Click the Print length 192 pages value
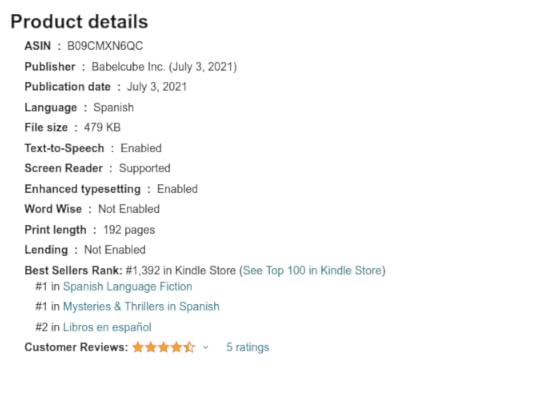Screen dimensions: 540x398 coord(129,230)
